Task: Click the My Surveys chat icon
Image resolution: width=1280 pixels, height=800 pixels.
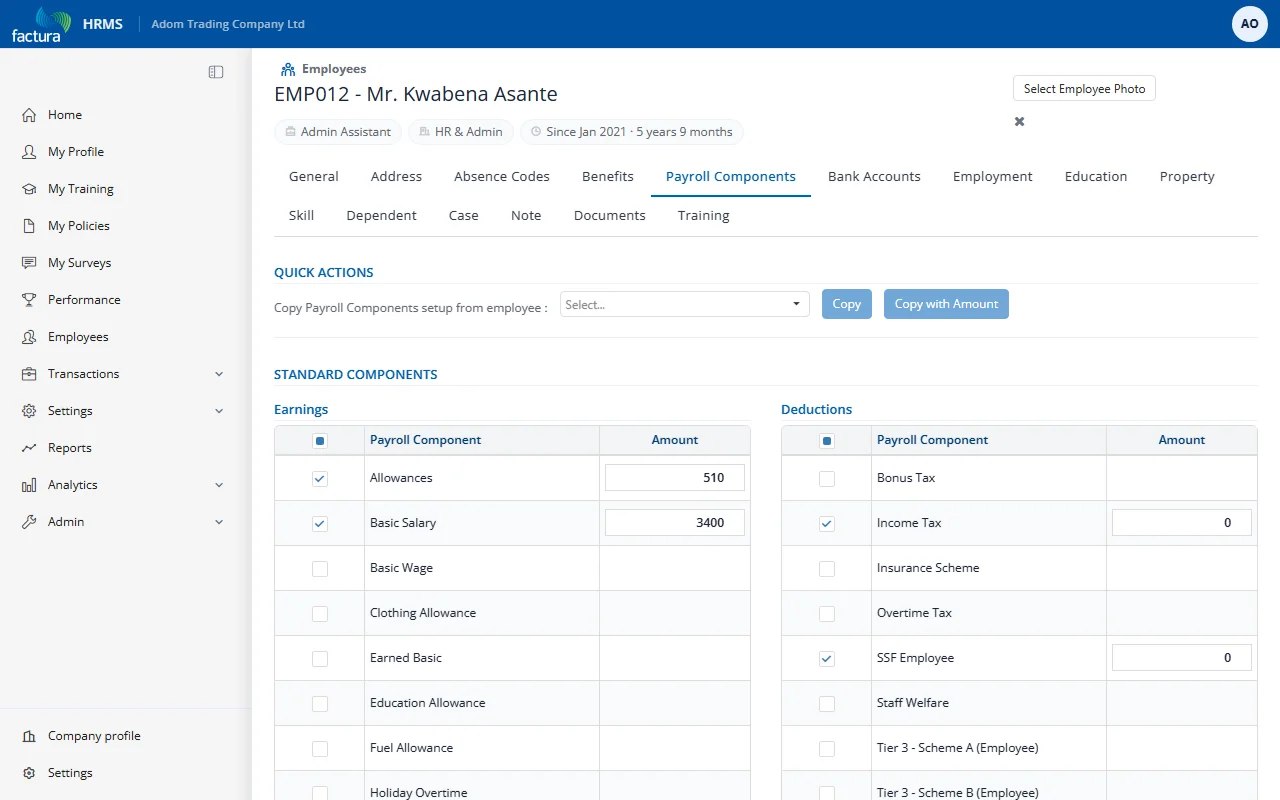Action: click(x=29, y=263)
